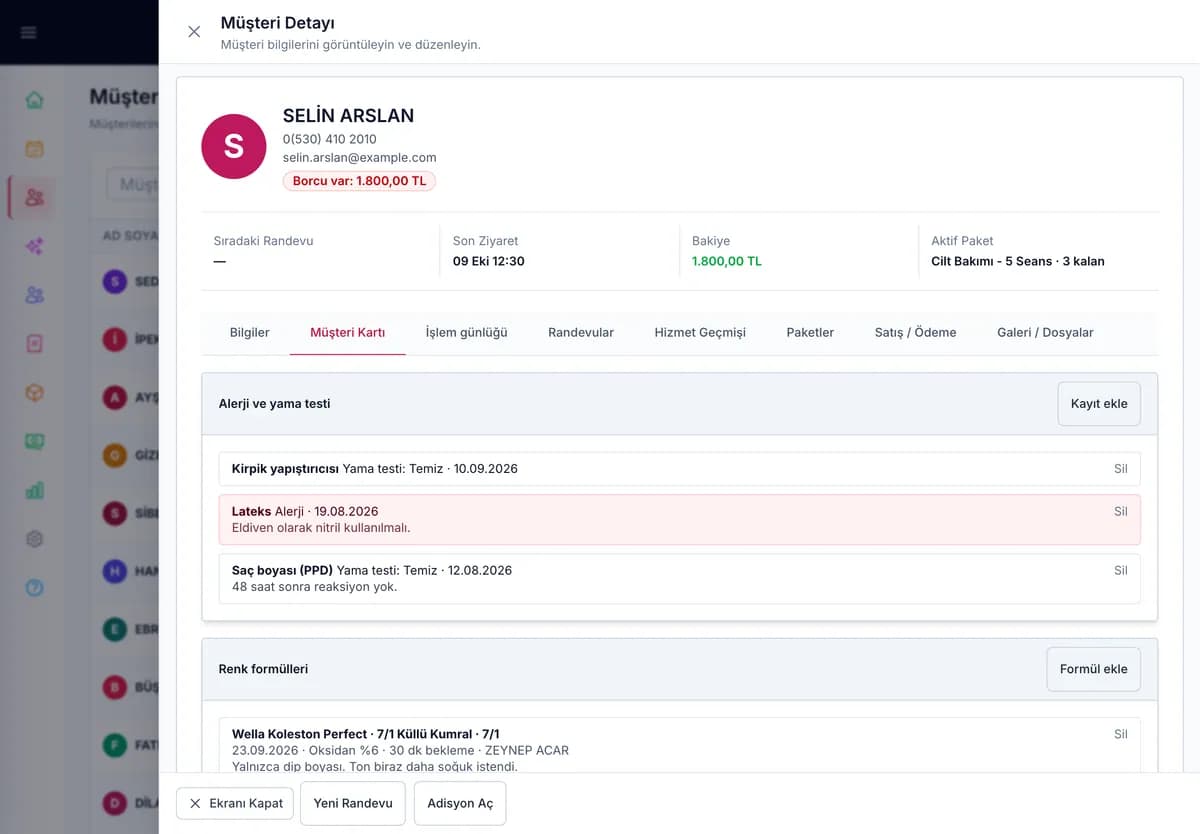Open the green cash icon in the background sidebar
The width and height of the screenshot is (1200, 834).
35,441
